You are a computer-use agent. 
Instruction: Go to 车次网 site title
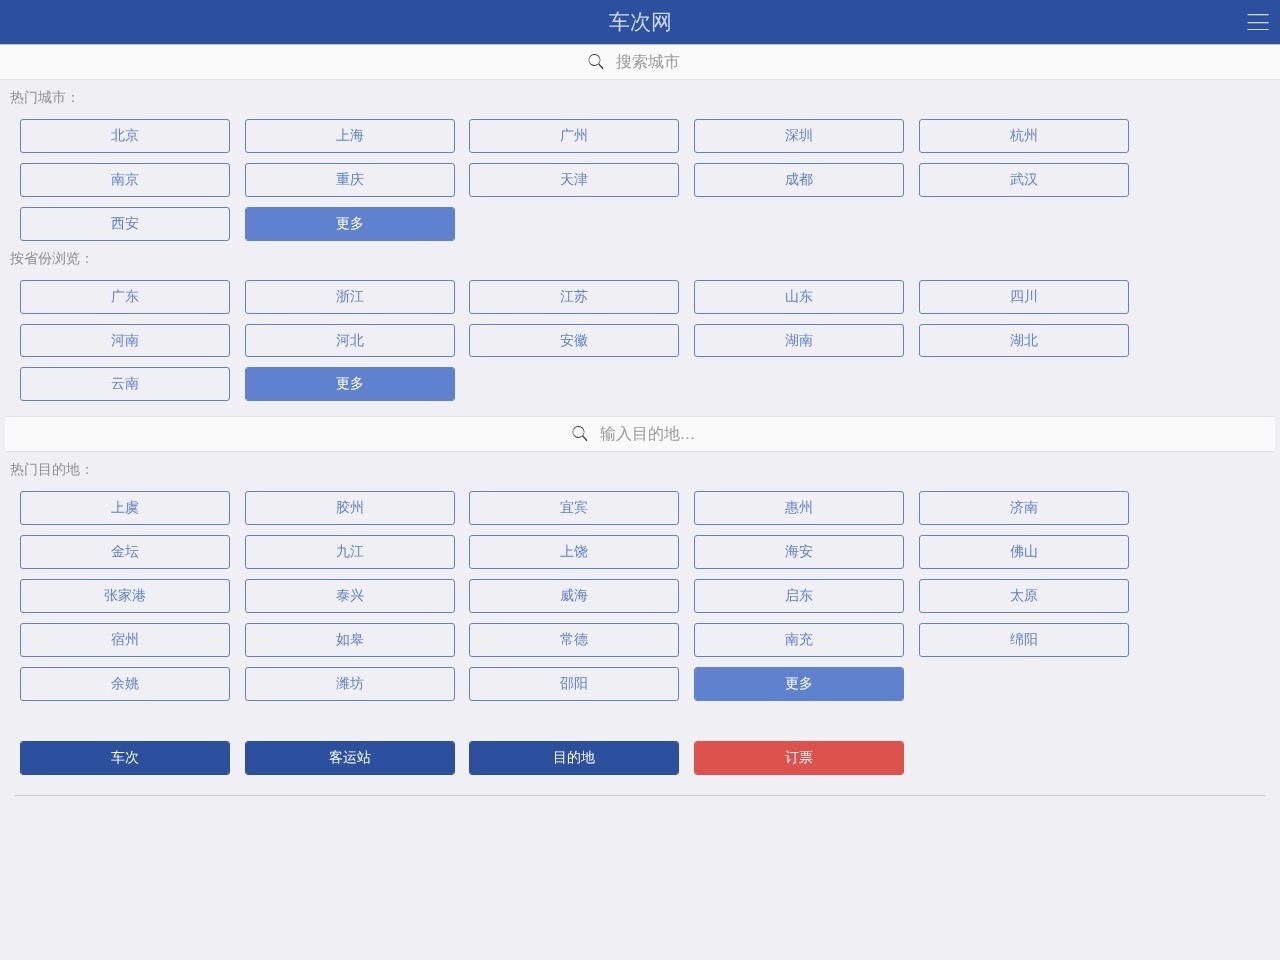[640, 22]
